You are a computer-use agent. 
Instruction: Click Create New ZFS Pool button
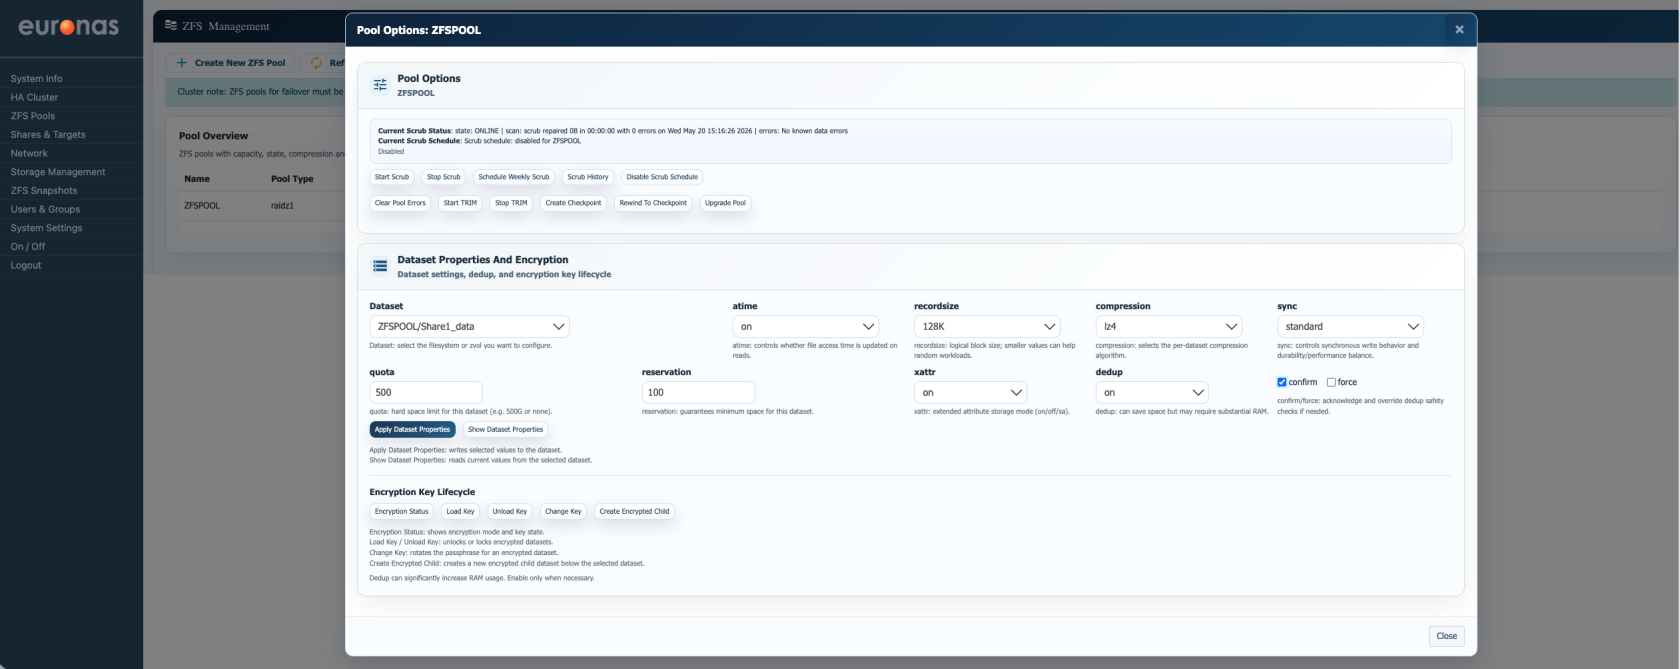click(x=230, y=62)
